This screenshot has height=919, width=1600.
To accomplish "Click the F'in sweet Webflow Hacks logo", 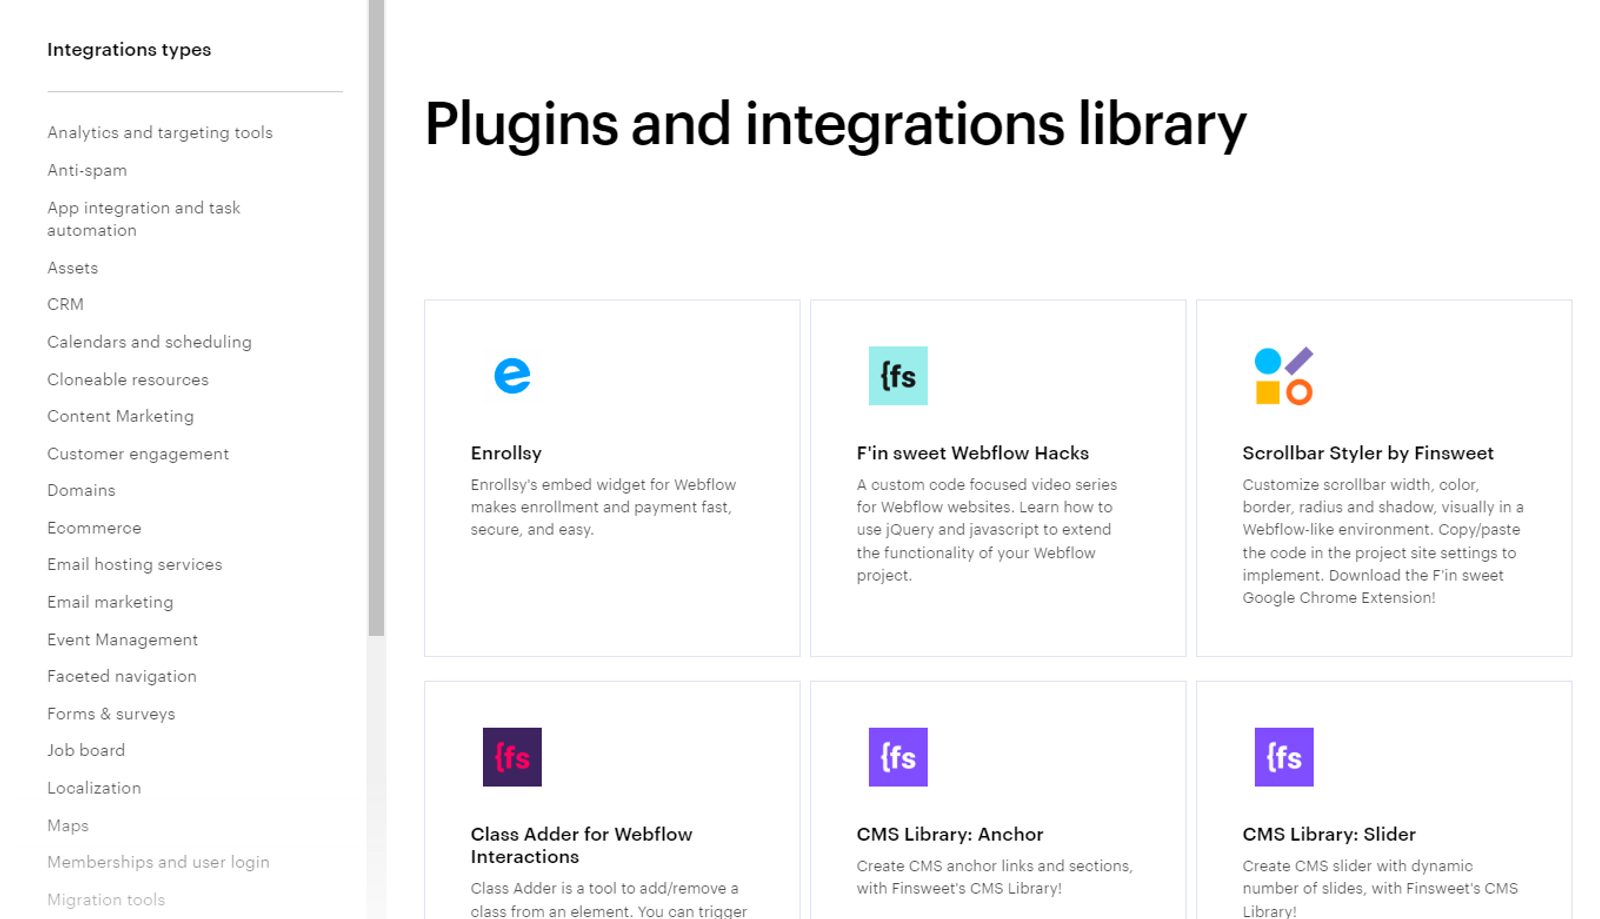I will coord(898,376).
